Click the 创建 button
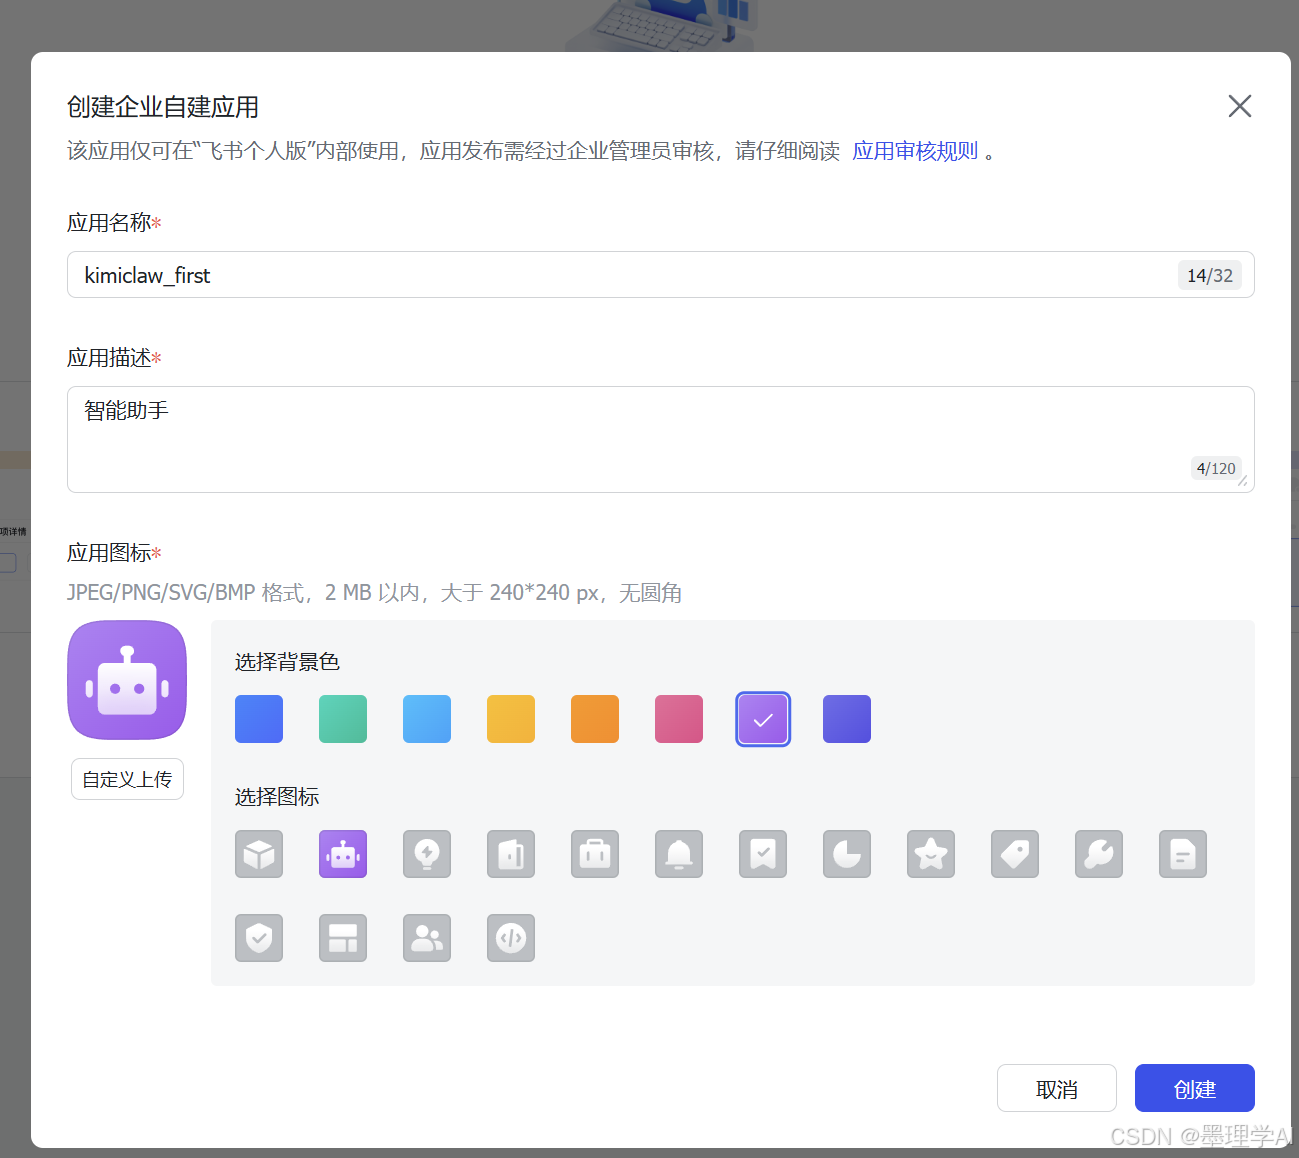This screenshot has width=1299, height=1158. (x=1194, y=1088)
